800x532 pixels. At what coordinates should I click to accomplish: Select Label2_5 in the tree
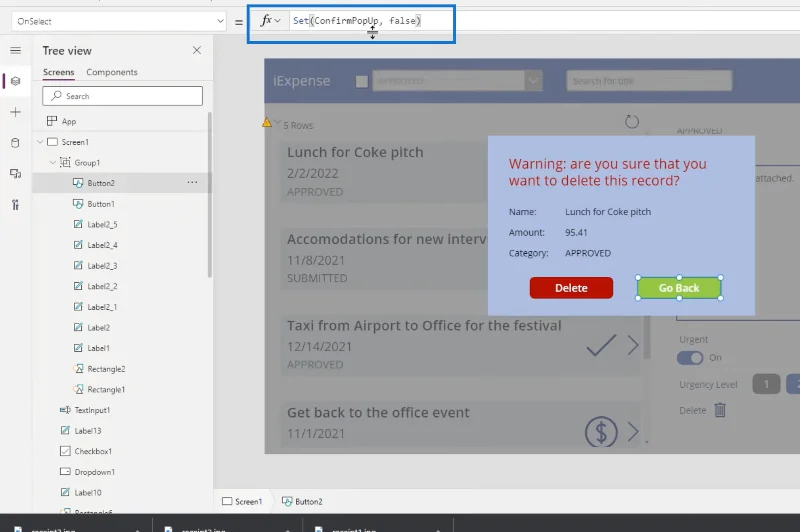[x=102, y=224]
